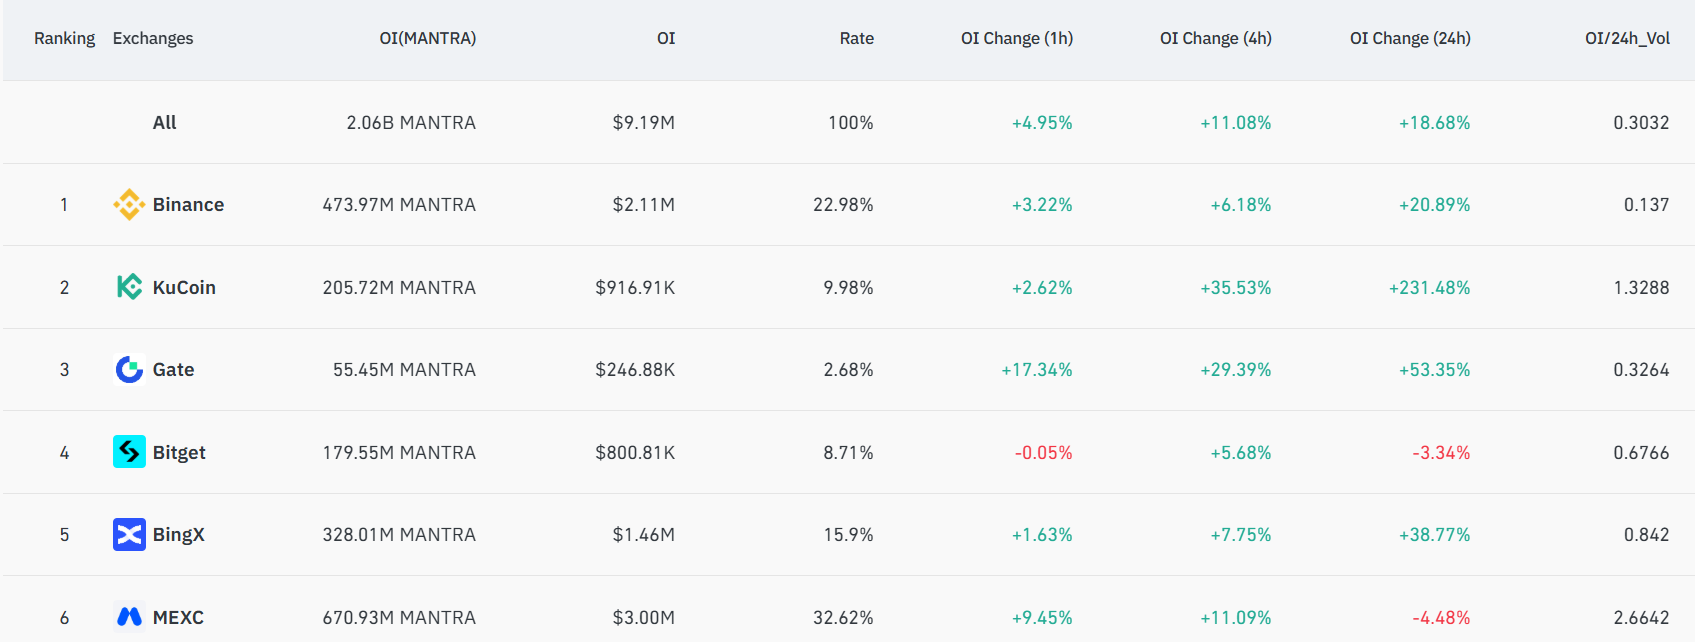This screenshot has width=1695, height=642.
Task: Click the 22.98% Binance rate
Action: pos(843,205)
